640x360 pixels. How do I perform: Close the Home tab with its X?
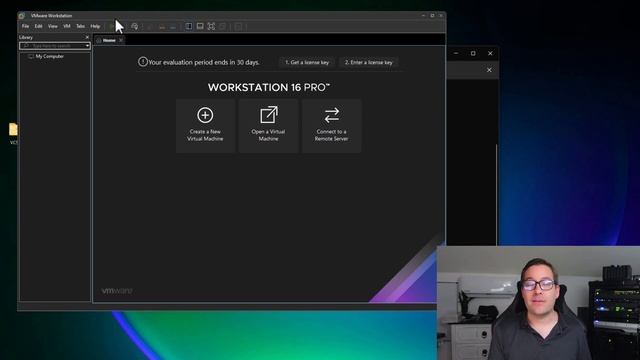pyautogui.click(x=121, y=40)
